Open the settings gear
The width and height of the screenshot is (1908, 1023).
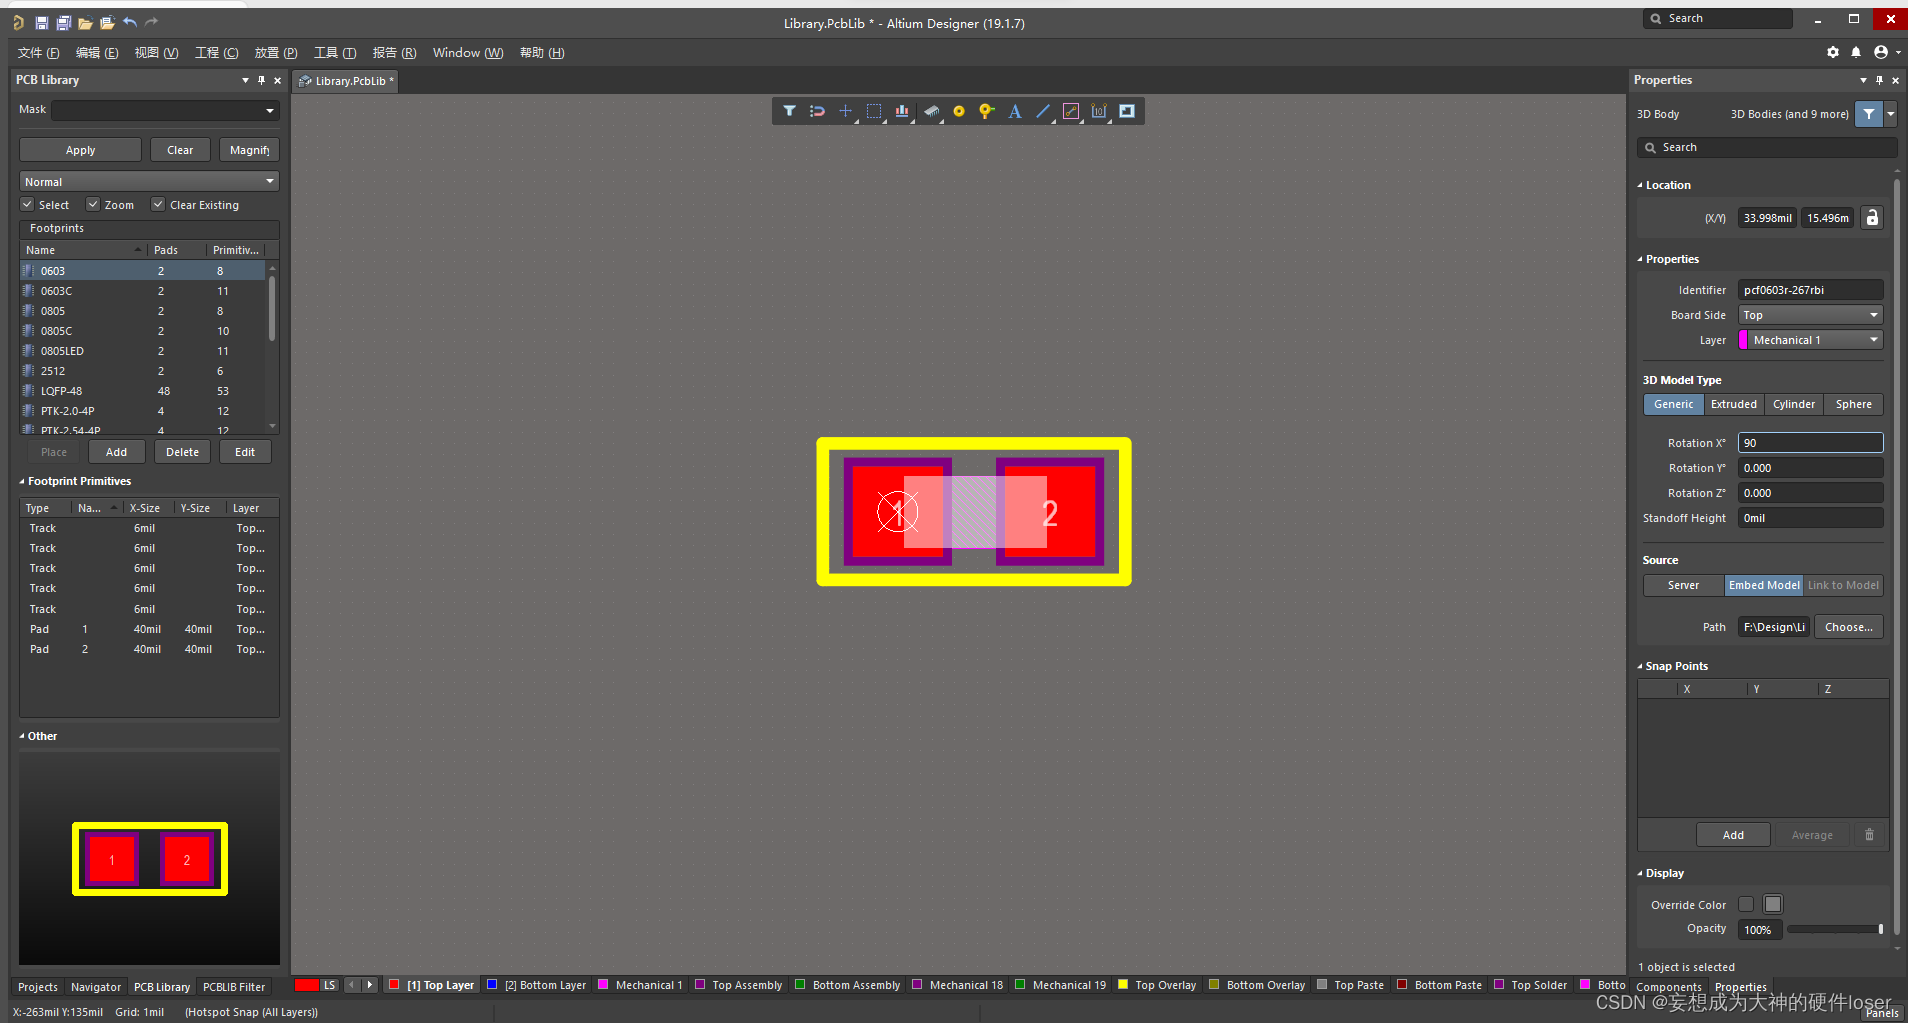[x=1833, y=52]
